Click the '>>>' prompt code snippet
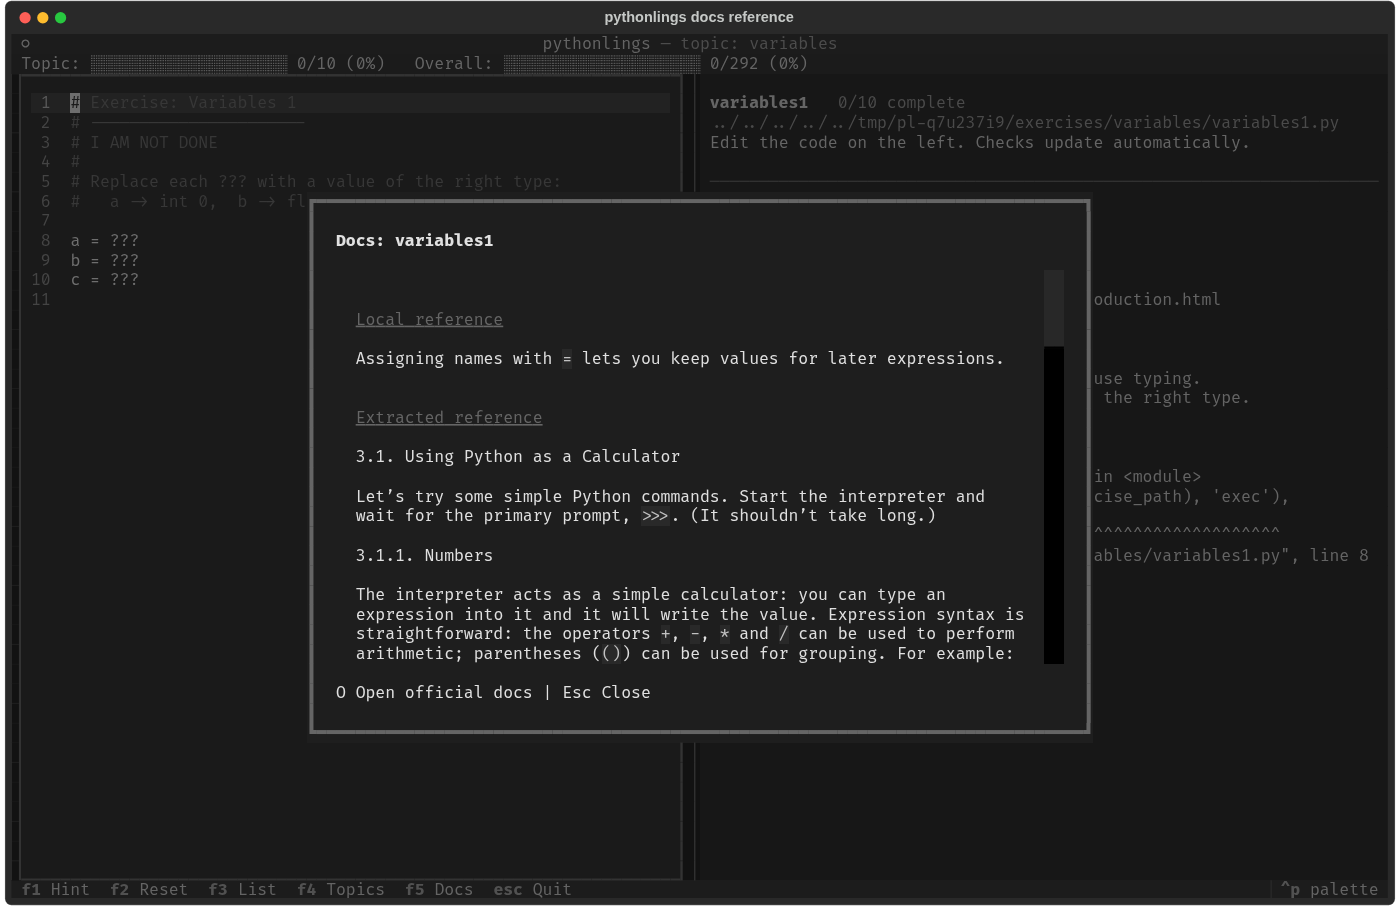1400x906 pixels. click(655, 515)
